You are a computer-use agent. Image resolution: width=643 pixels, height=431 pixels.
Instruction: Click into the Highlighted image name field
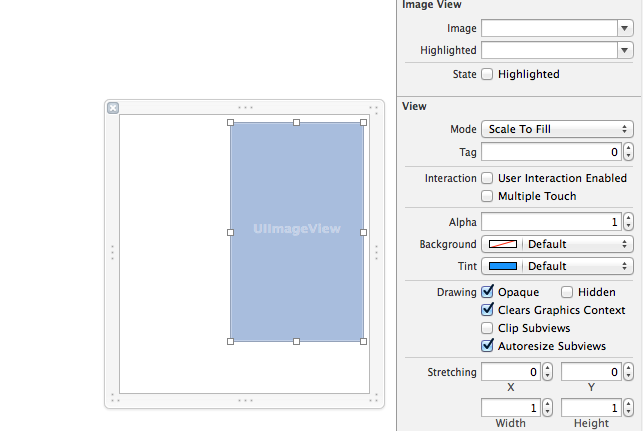click(x=550, y=50)
